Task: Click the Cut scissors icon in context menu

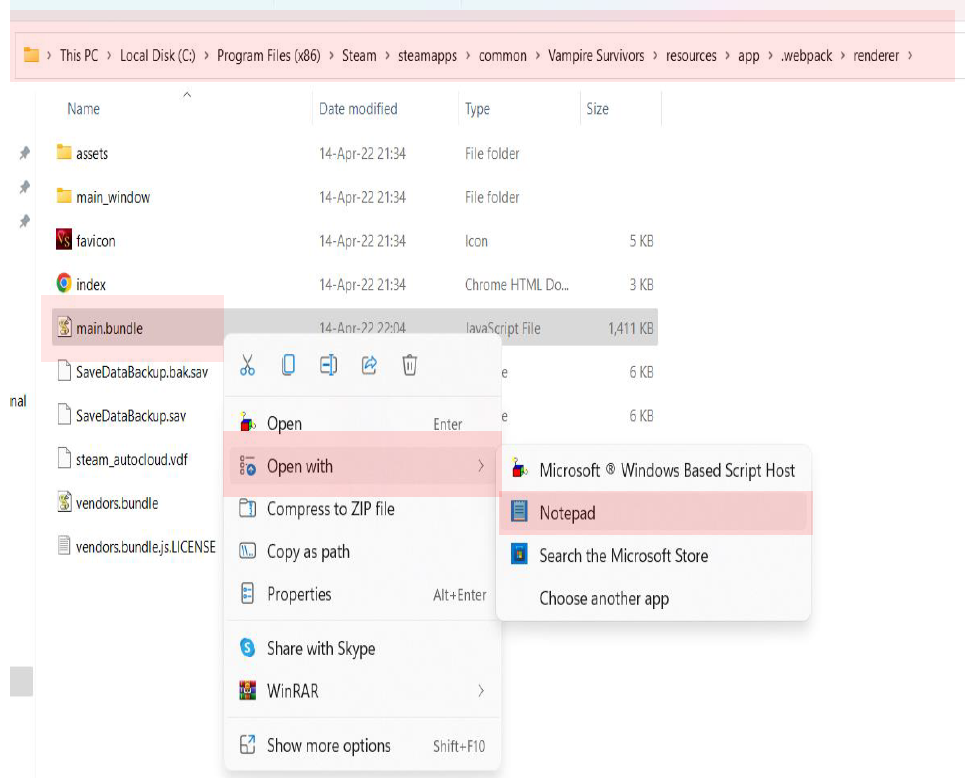Action: point(247,365)
